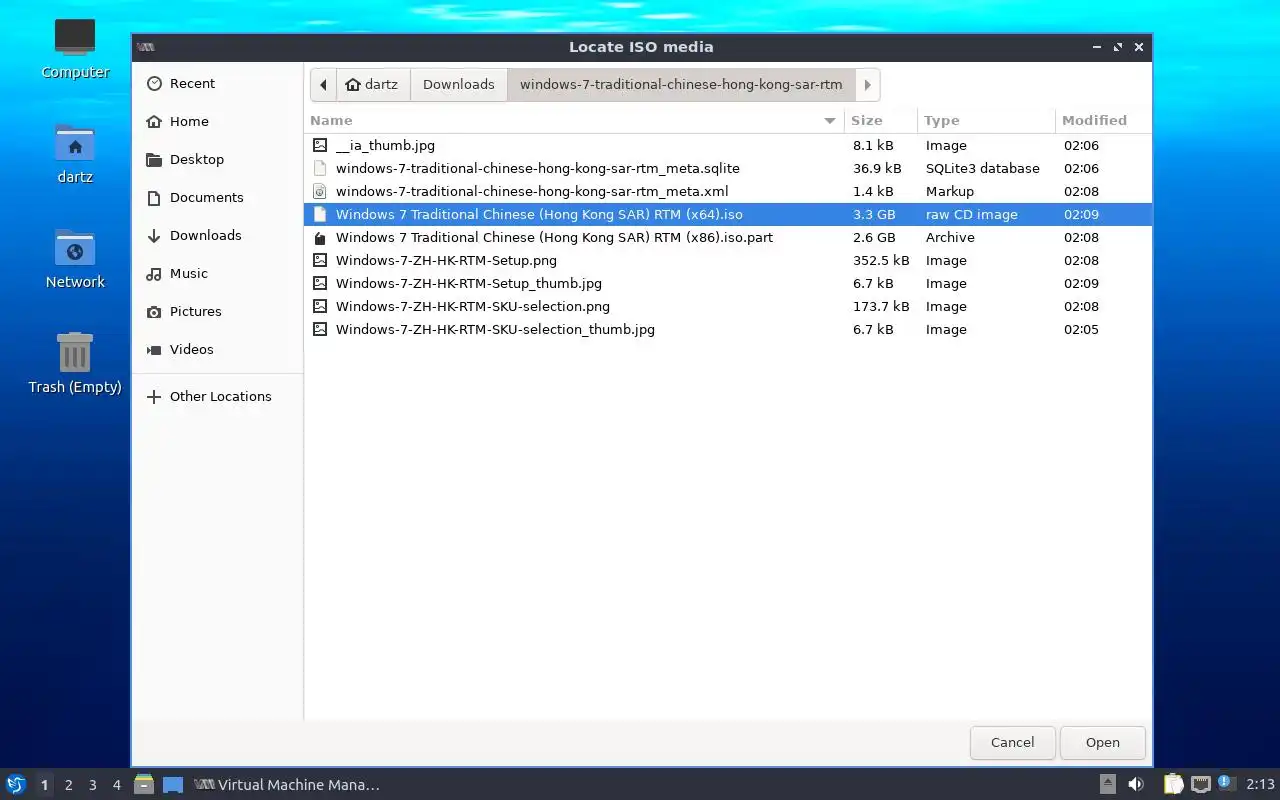
Task: Open the Lubuntu start menu
Action: [16, 785]
